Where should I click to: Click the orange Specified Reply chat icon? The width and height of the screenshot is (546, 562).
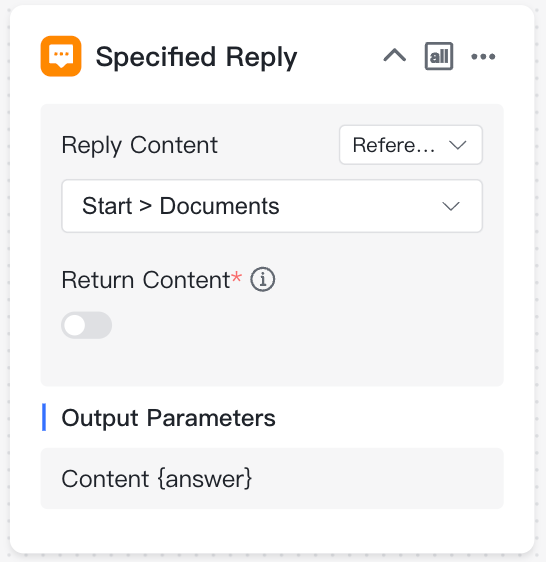pos(61,56)
